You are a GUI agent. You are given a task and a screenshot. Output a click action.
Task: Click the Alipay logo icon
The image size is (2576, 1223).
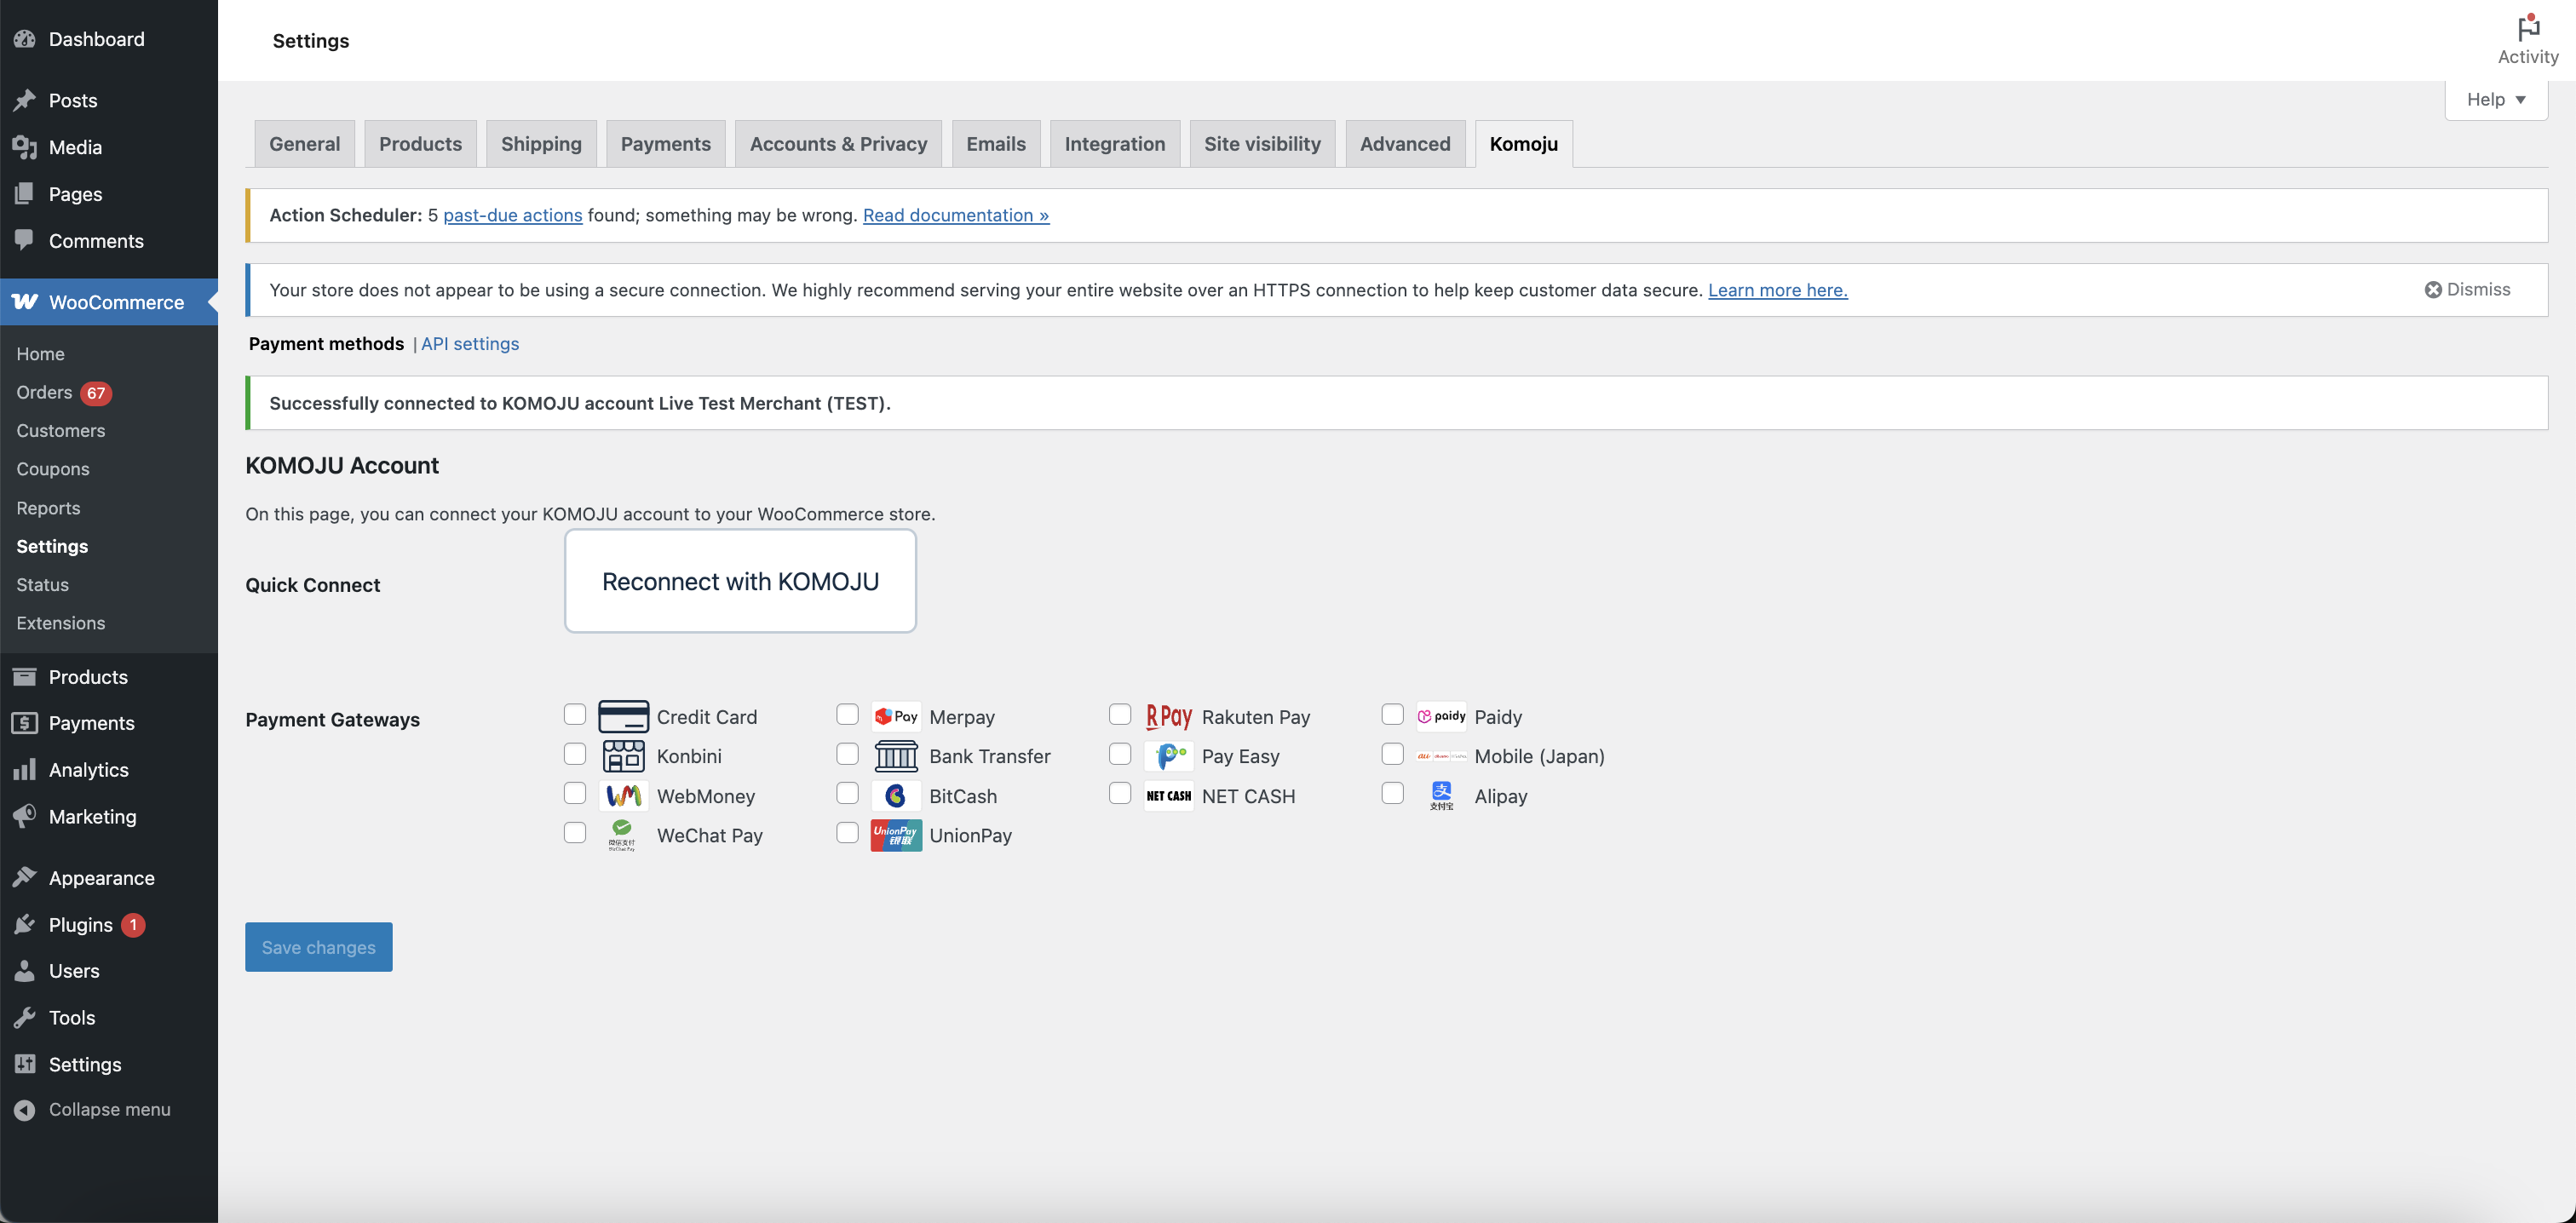click(x=1440, y=796)
